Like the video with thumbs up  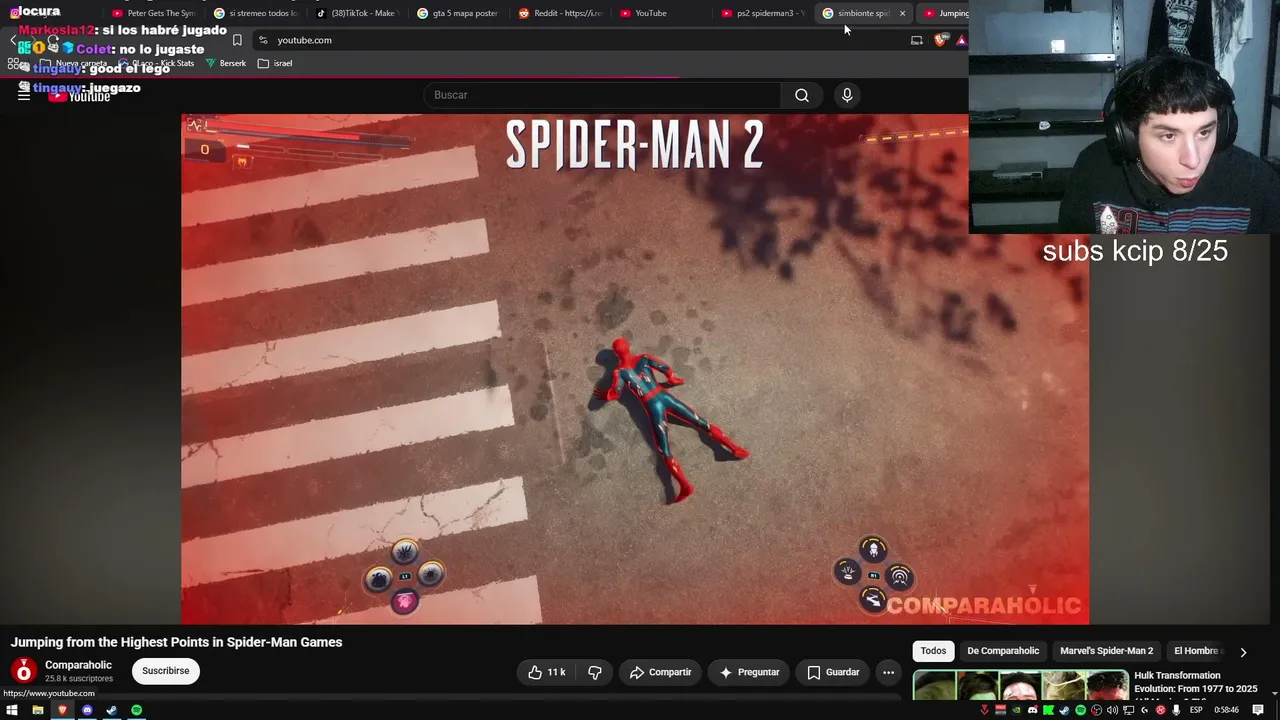tap(548, 672)
